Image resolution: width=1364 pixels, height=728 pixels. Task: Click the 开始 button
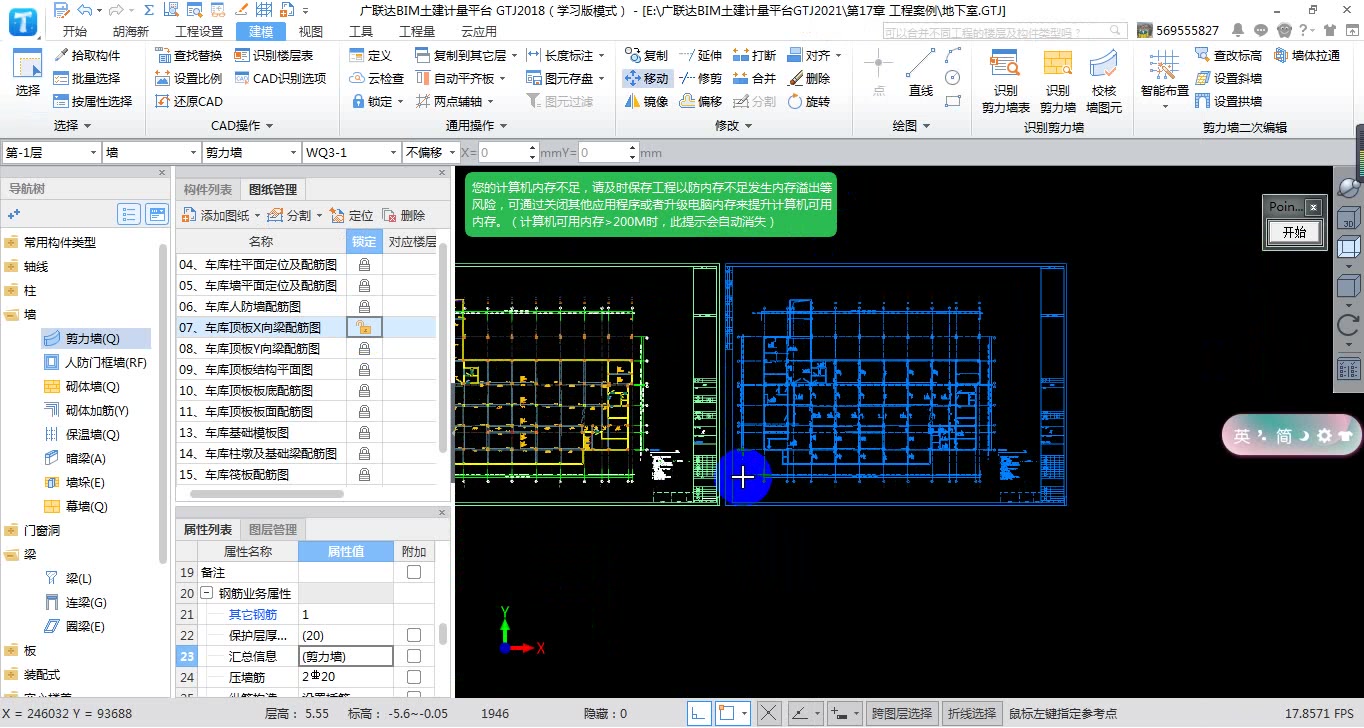[1293, 232]
